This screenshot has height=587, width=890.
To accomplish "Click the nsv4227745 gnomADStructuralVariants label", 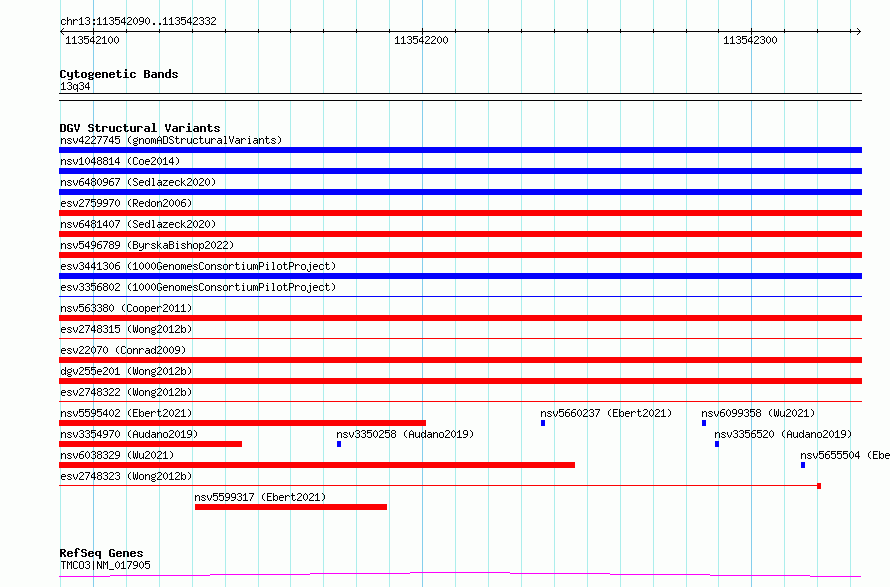I will (171, 140).
